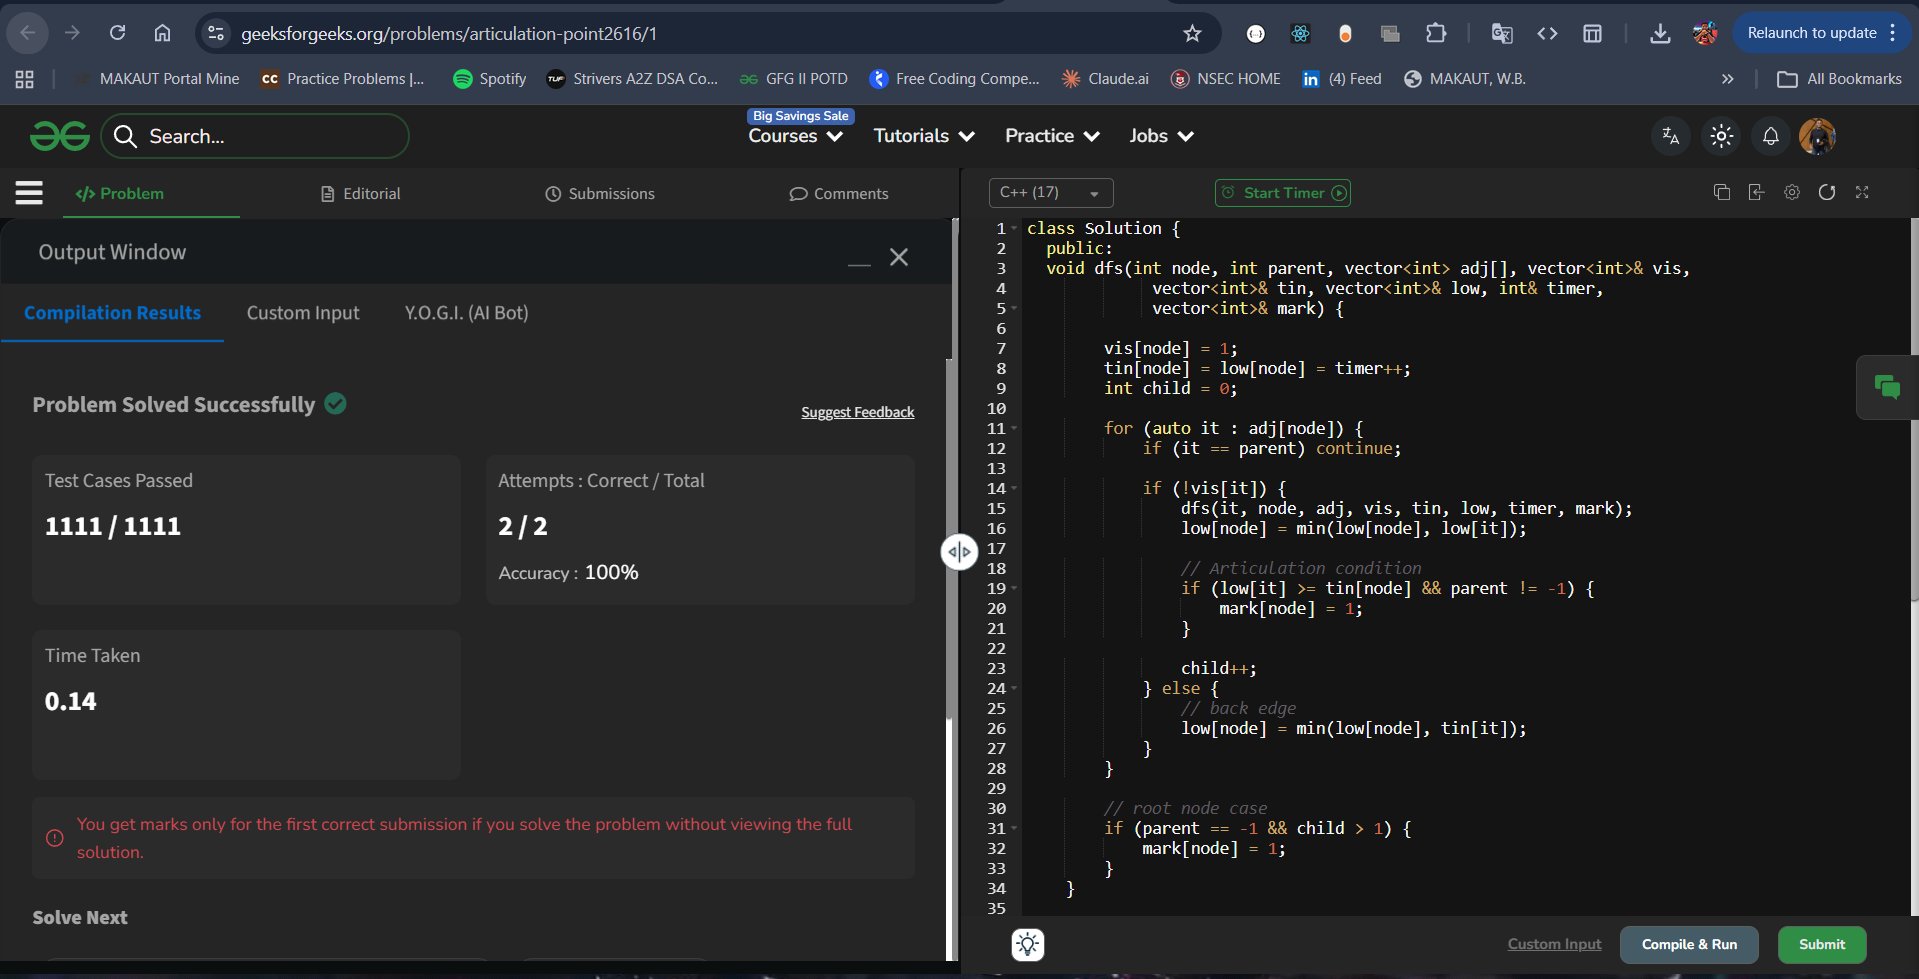Viewport: 1919px width, 979px height.
Task: Expand the Courses menu
Action: click(x=795, y=136)
